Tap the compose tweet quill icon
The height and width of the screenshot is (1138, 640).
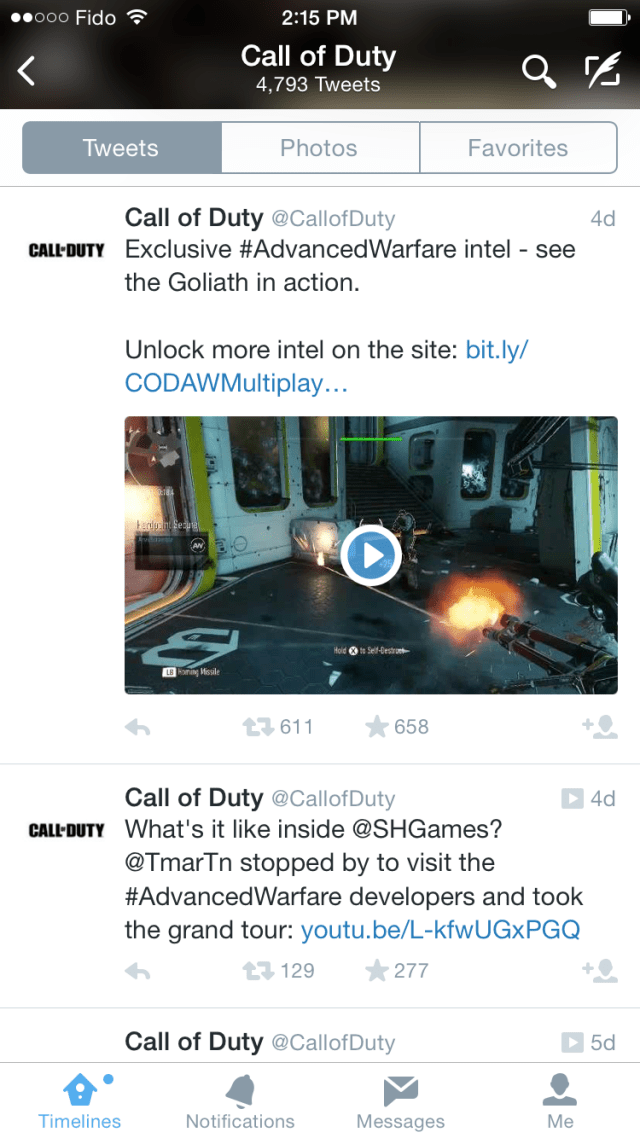[603, 70]
